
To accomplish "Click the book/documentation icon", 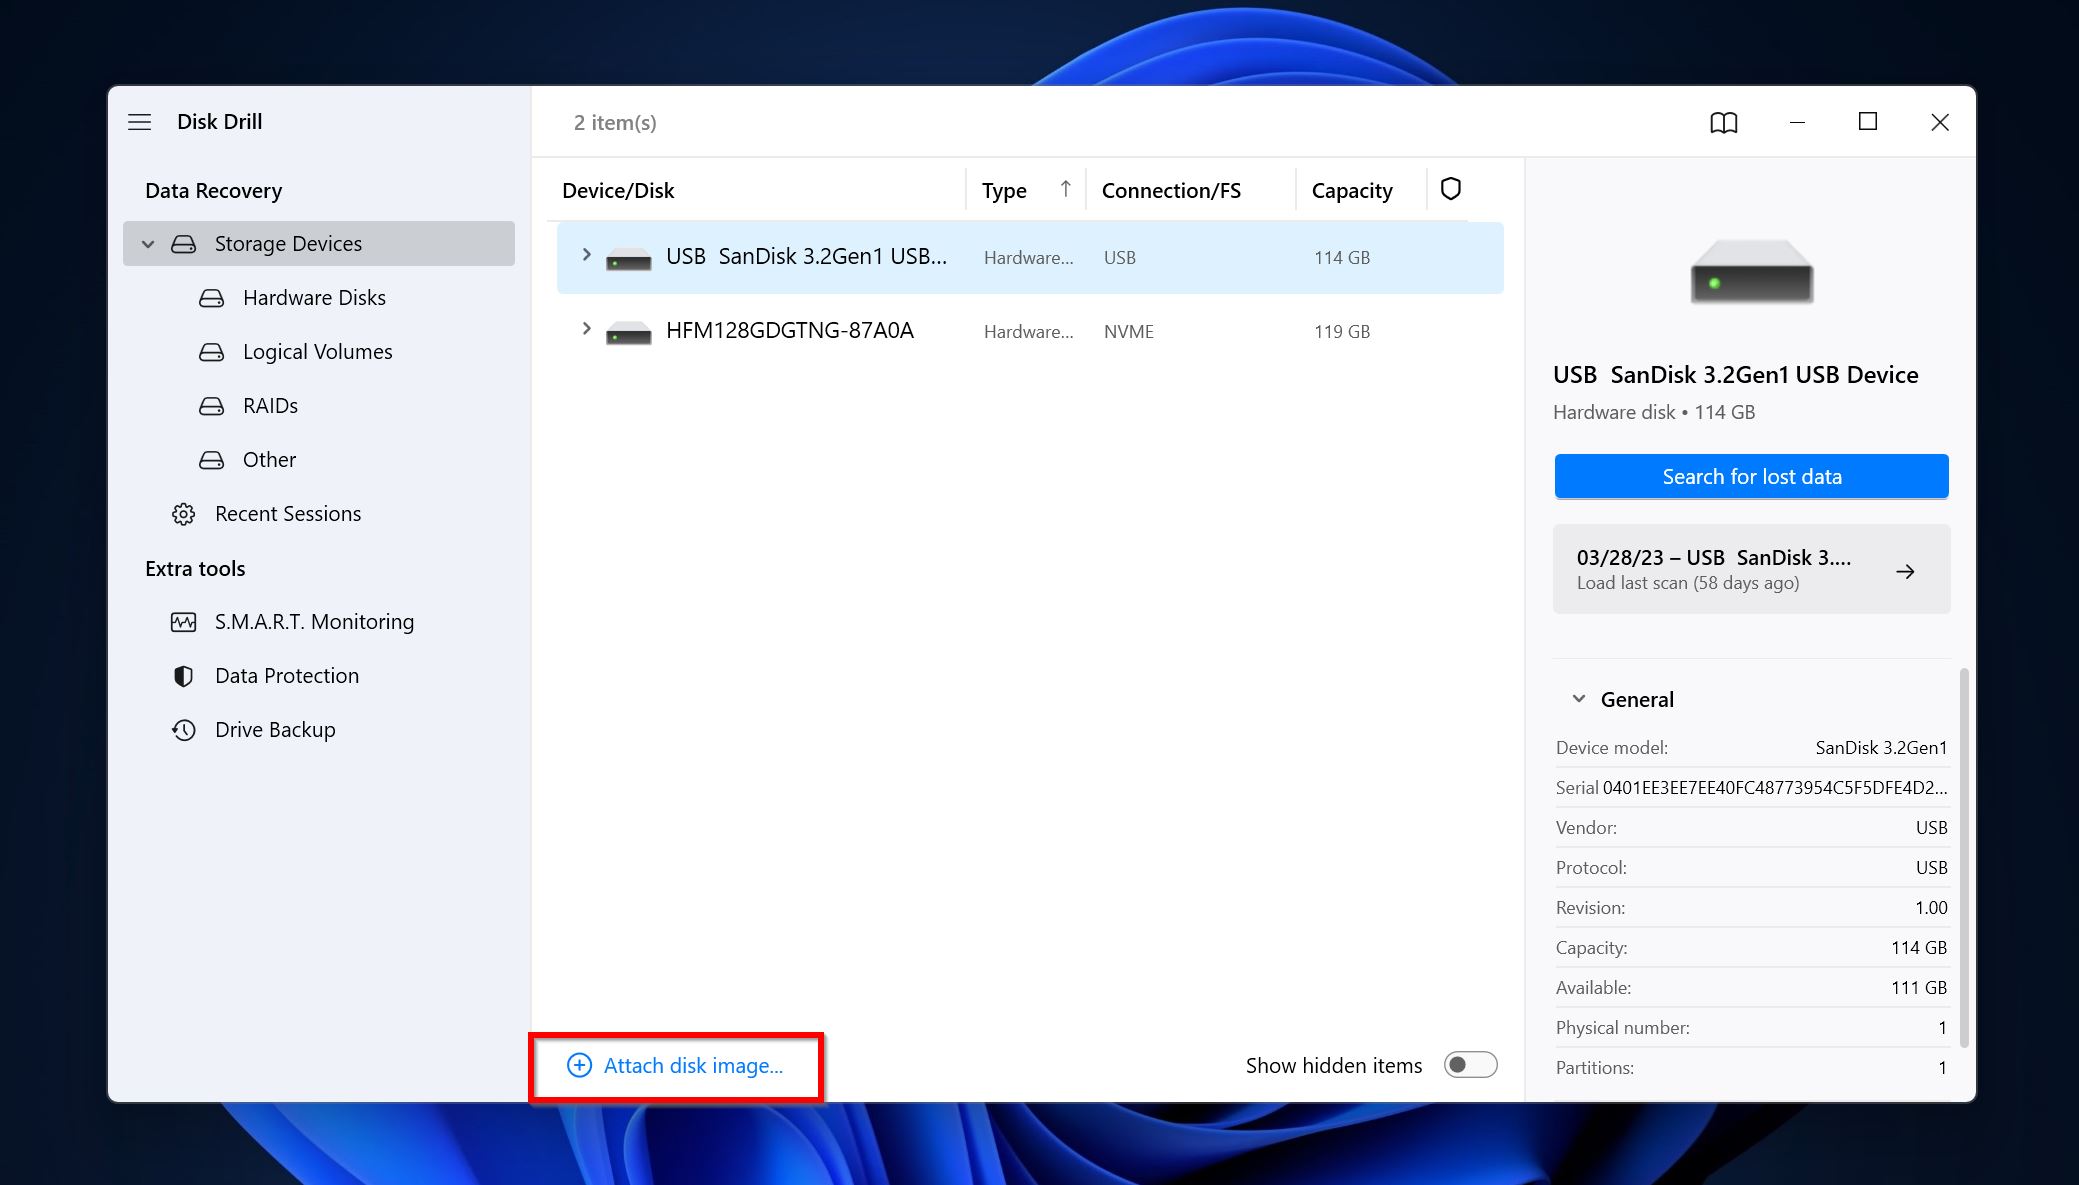I will (x=1723, y=121).
